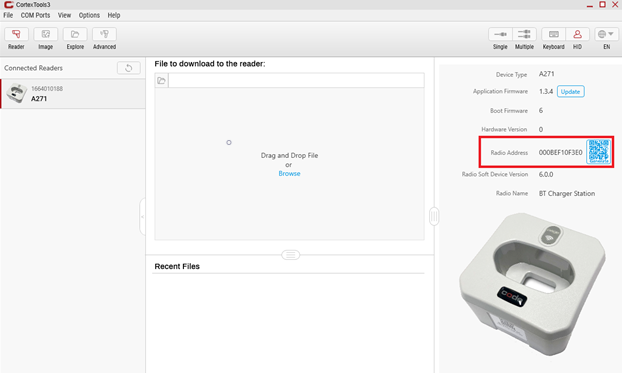Click the Device Type value A271
622x373 pixels.
tap(546, 74)
